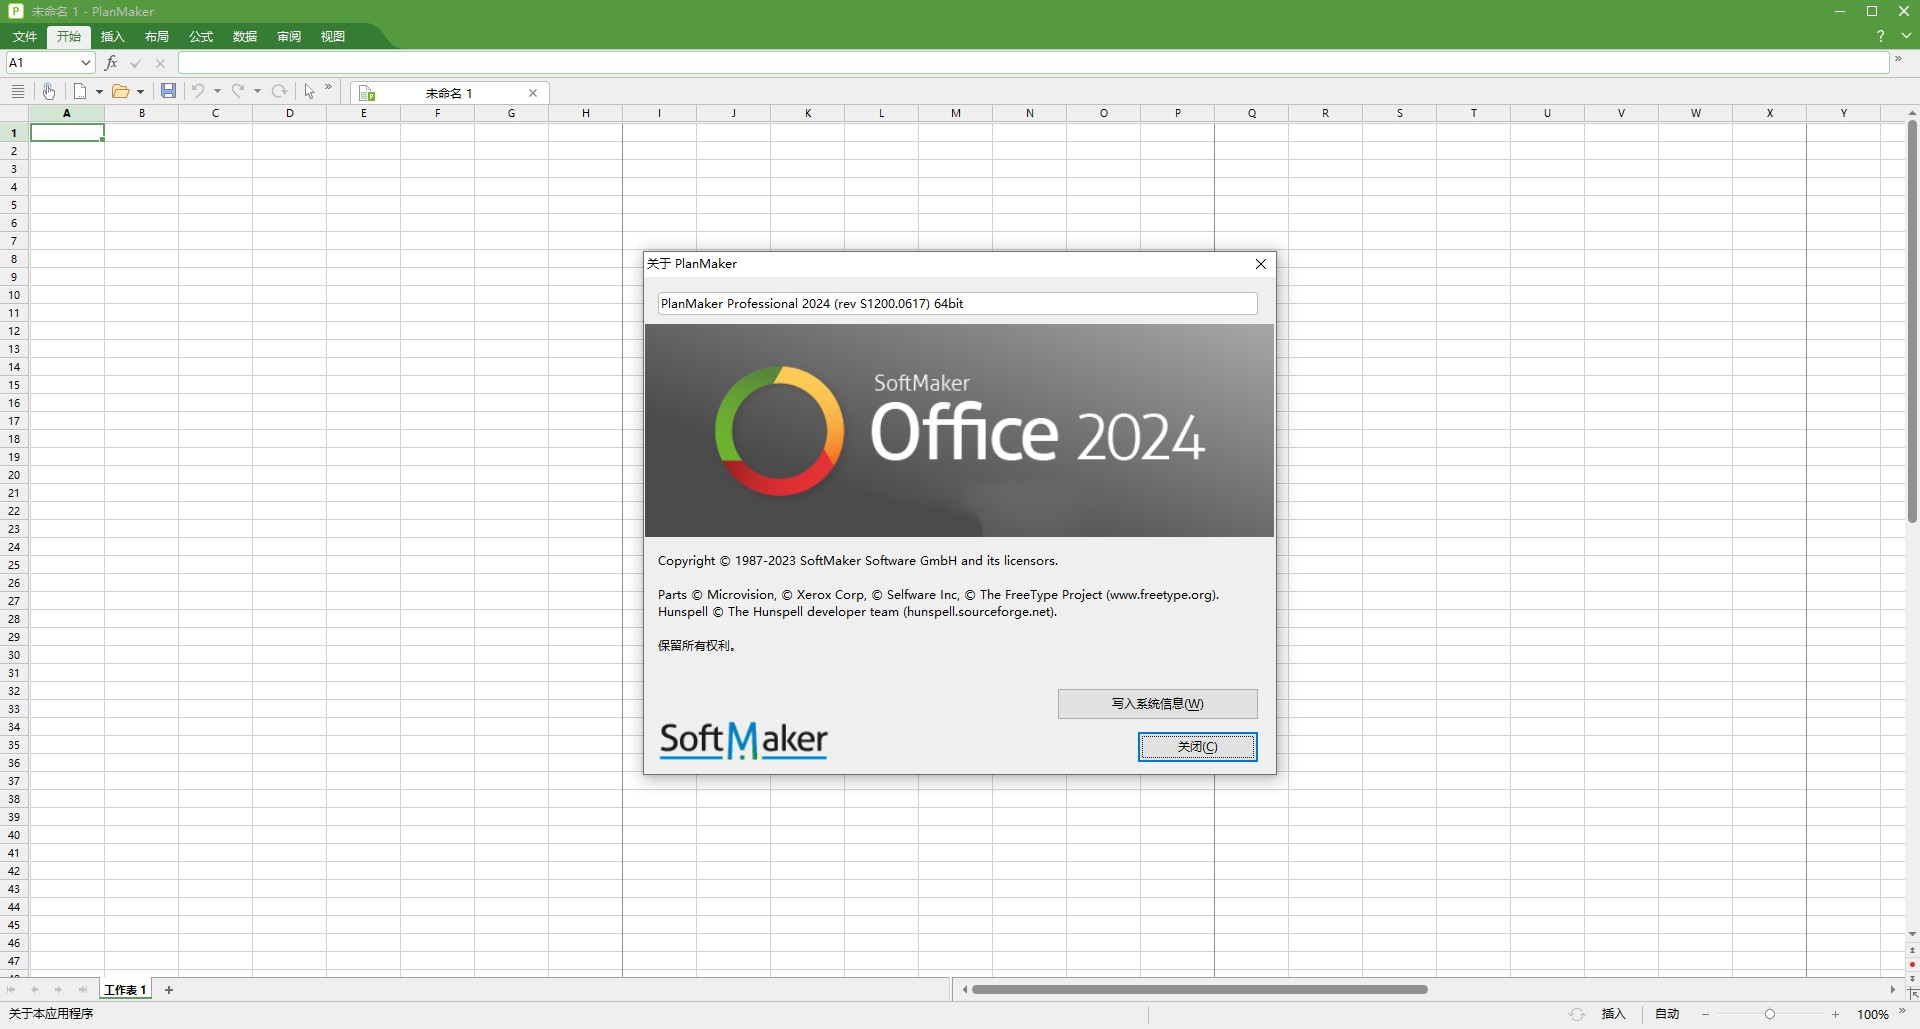Screen dimensions: 1920x1029
Task: Click the jump-up double arrow navigation button
Action: click(1912, 951)
